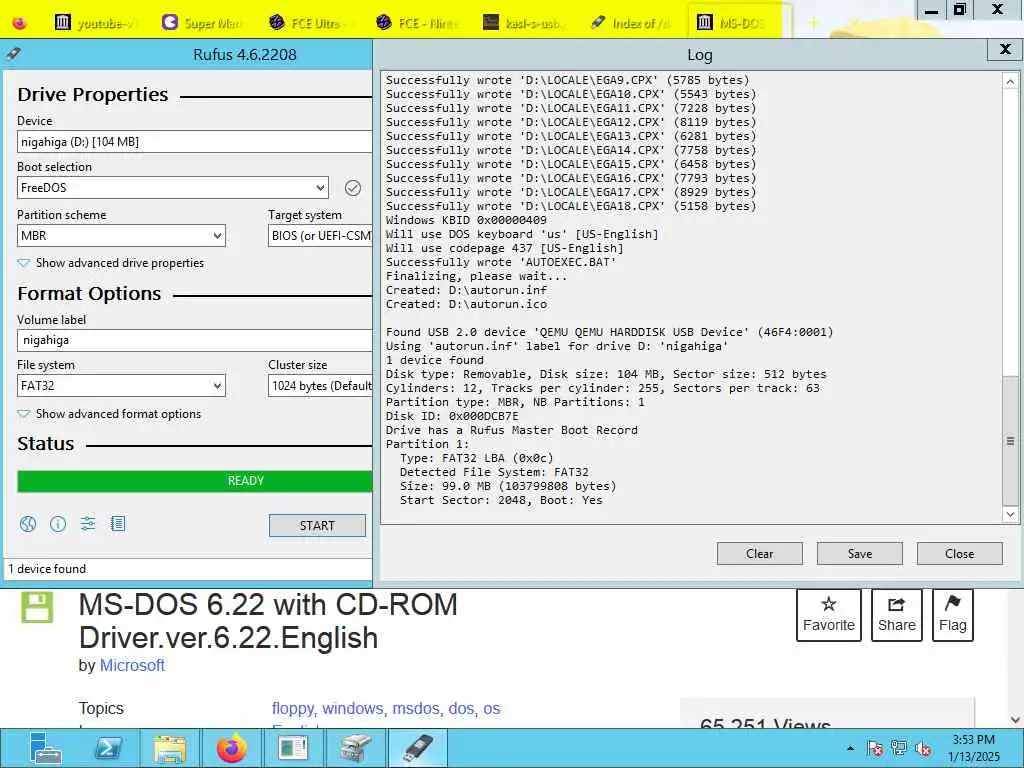Image resolution: width=1024 pixels, height=768 pixels.
Task: Click the Share icon on the archive page
Action: [x=897, y=603]
